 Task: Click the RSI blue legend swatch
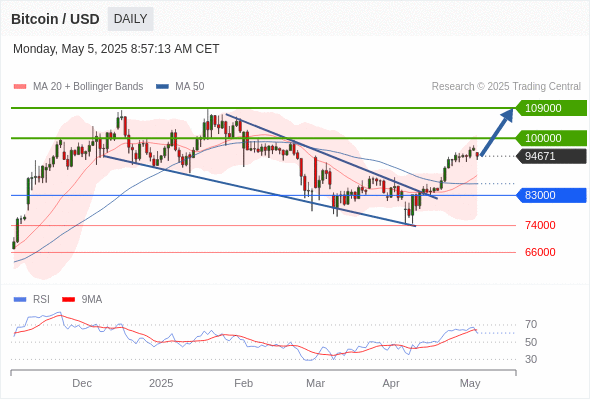[20, 300]
